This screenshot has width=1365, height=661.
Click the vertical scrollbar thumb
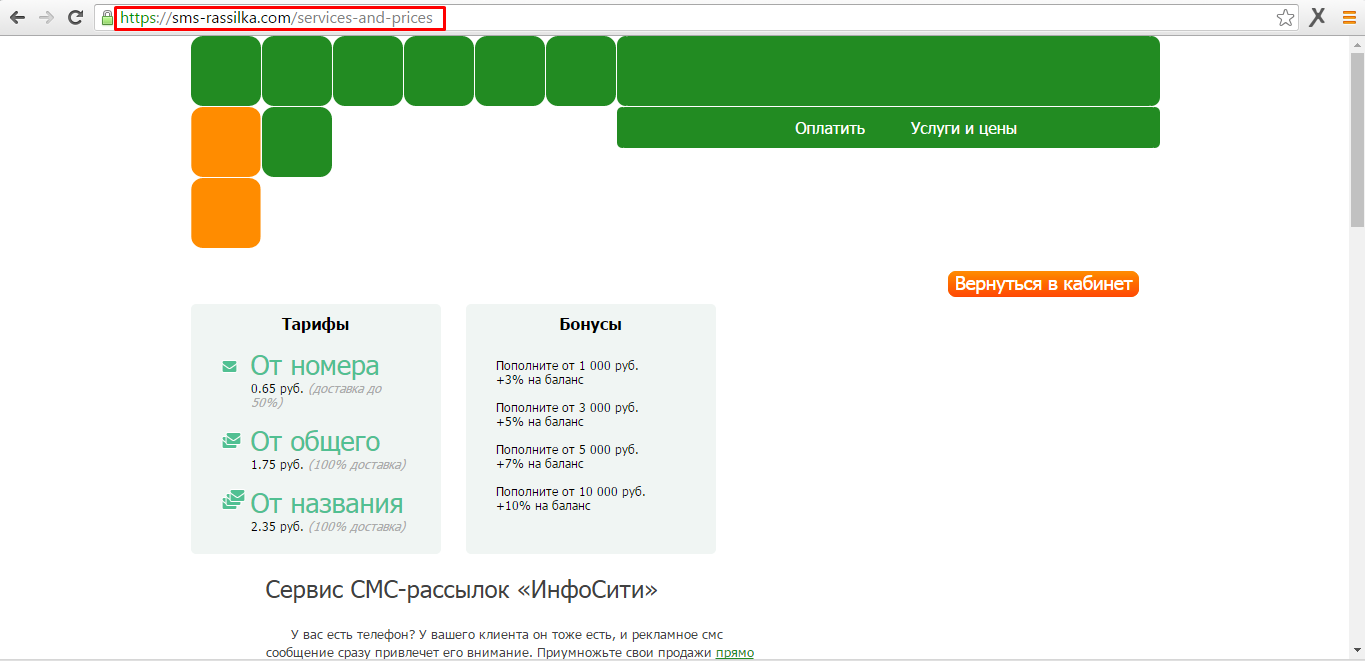pos(1357,139)
